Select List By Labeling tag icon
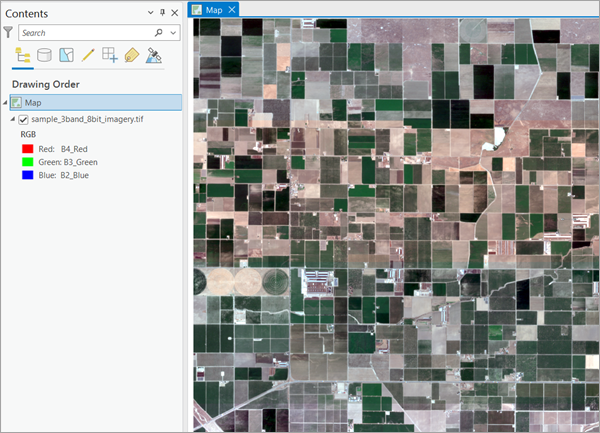This screenshot has height=433, width=600. (131, 56)
